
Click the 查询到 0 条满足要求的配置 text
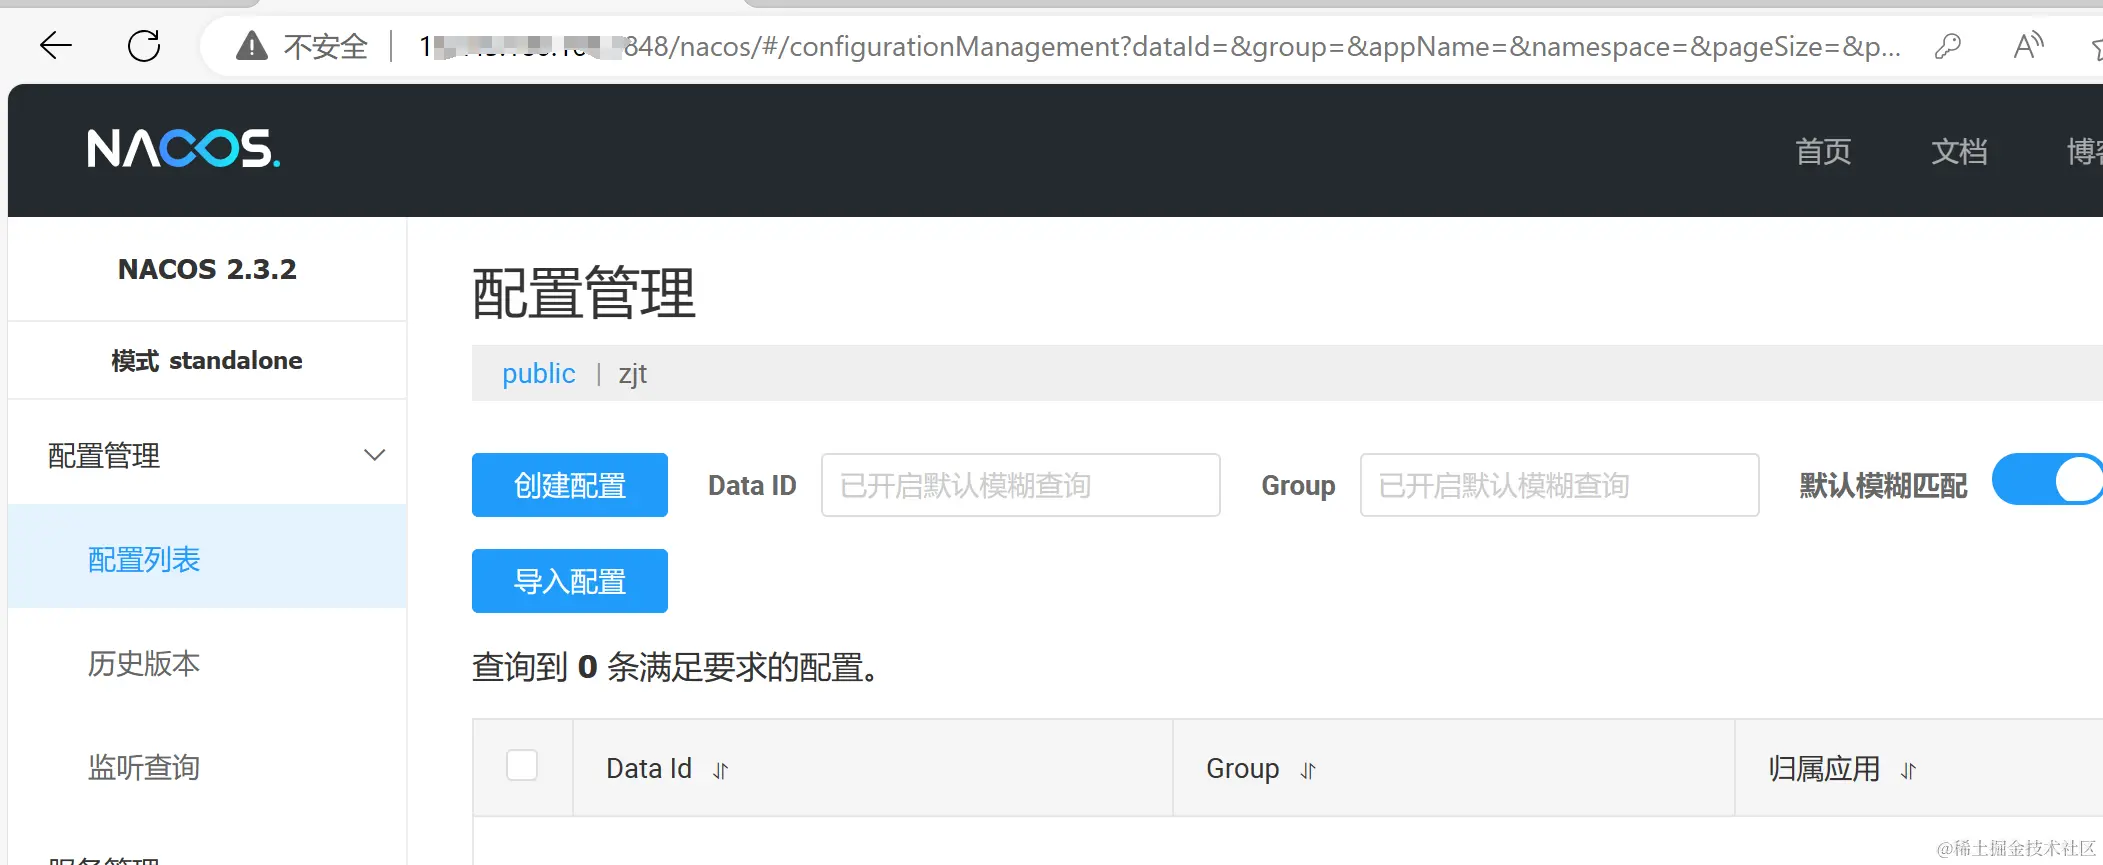coord(676,667)
